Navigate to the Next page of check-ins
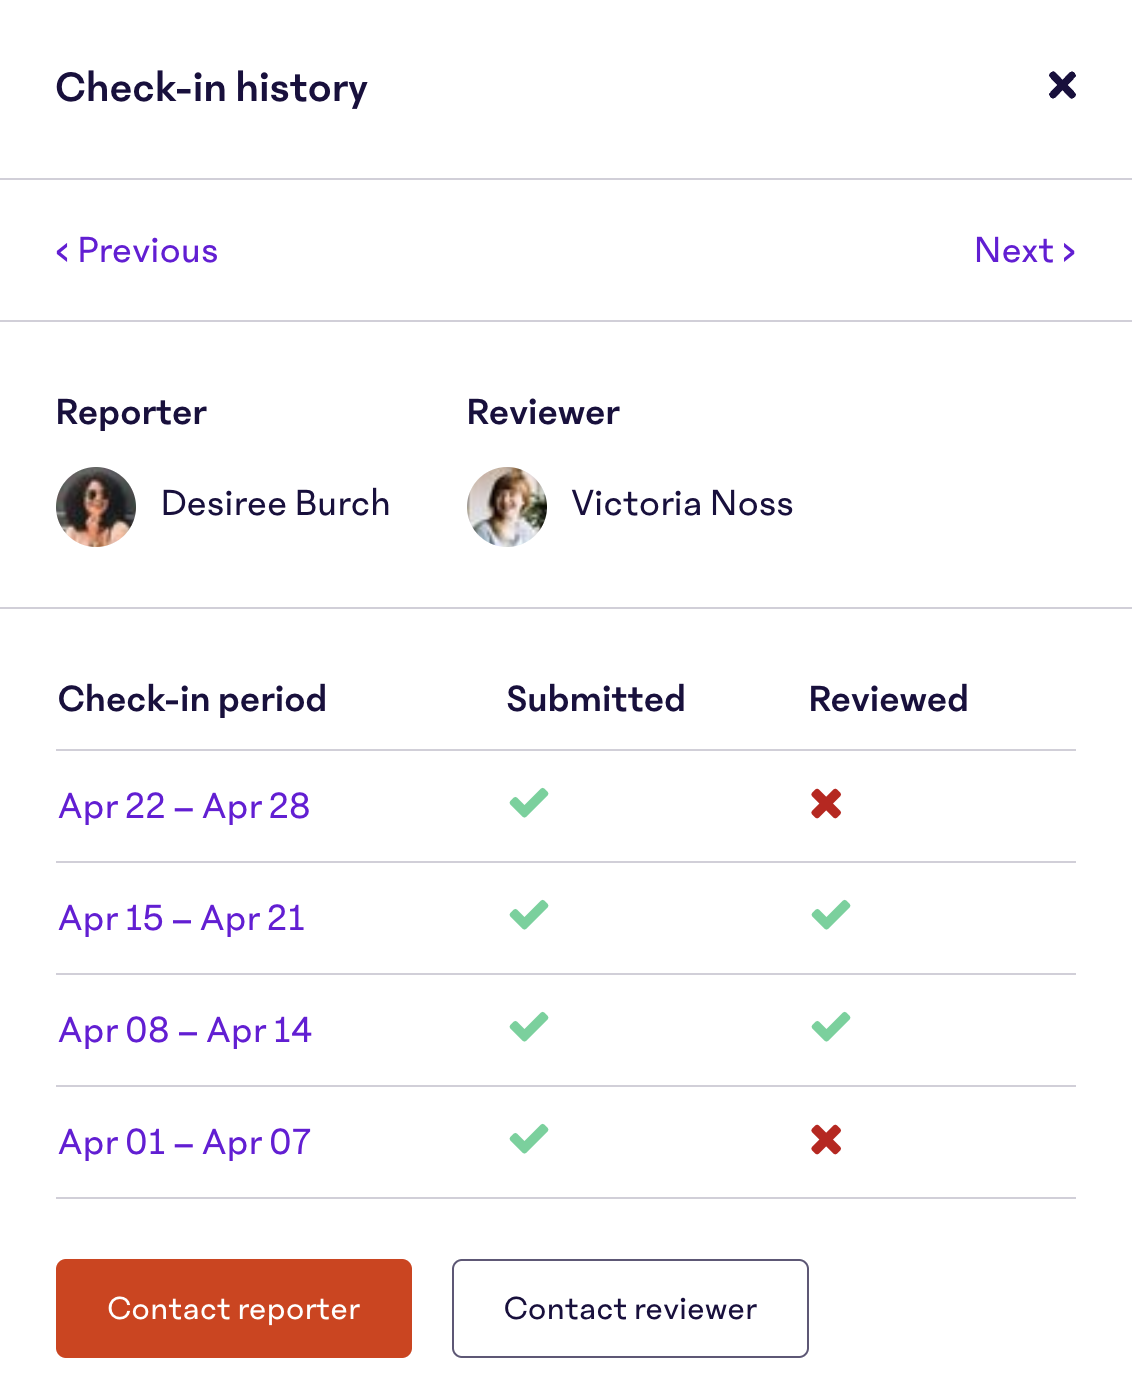Screen dimensions: 1132x1390 [1024, 251]
